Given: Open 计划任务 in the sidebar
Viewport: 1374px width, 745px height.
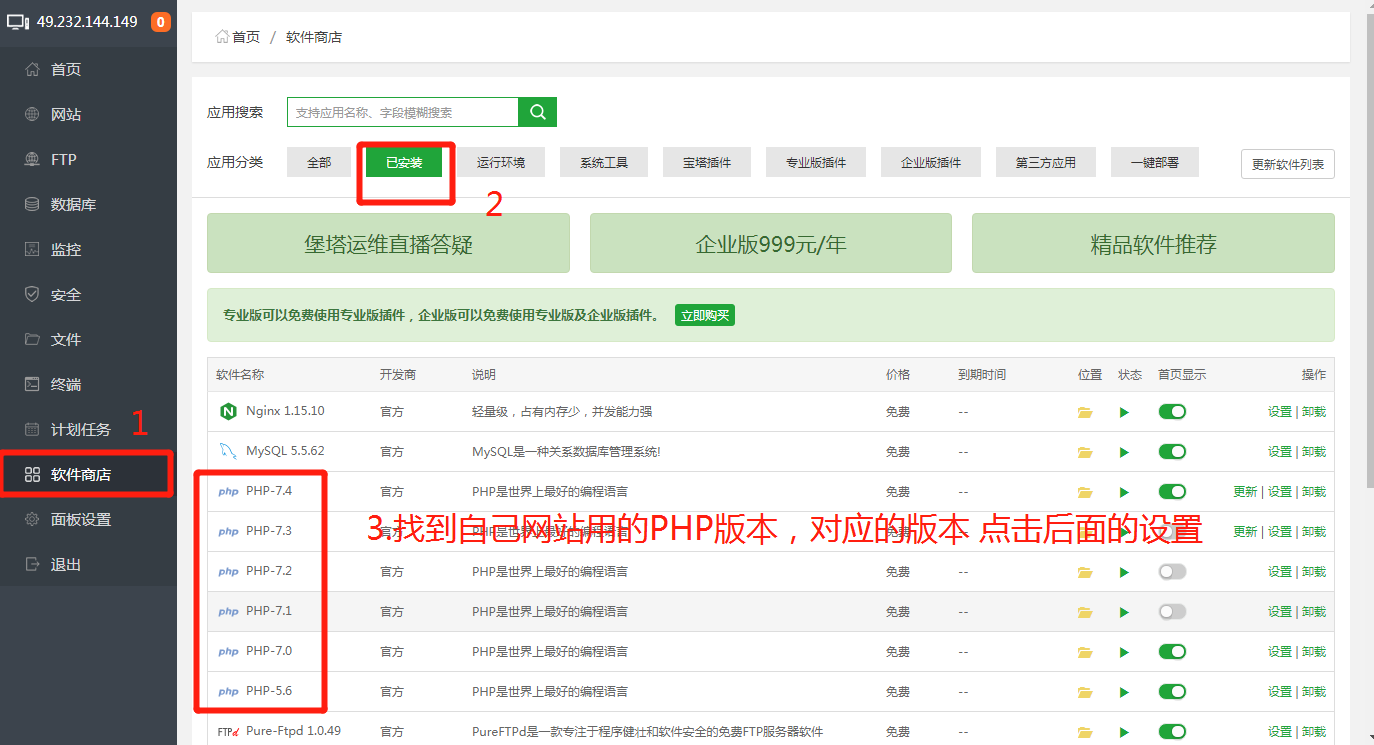Looking at the screenshot, I should click(88, 429).
